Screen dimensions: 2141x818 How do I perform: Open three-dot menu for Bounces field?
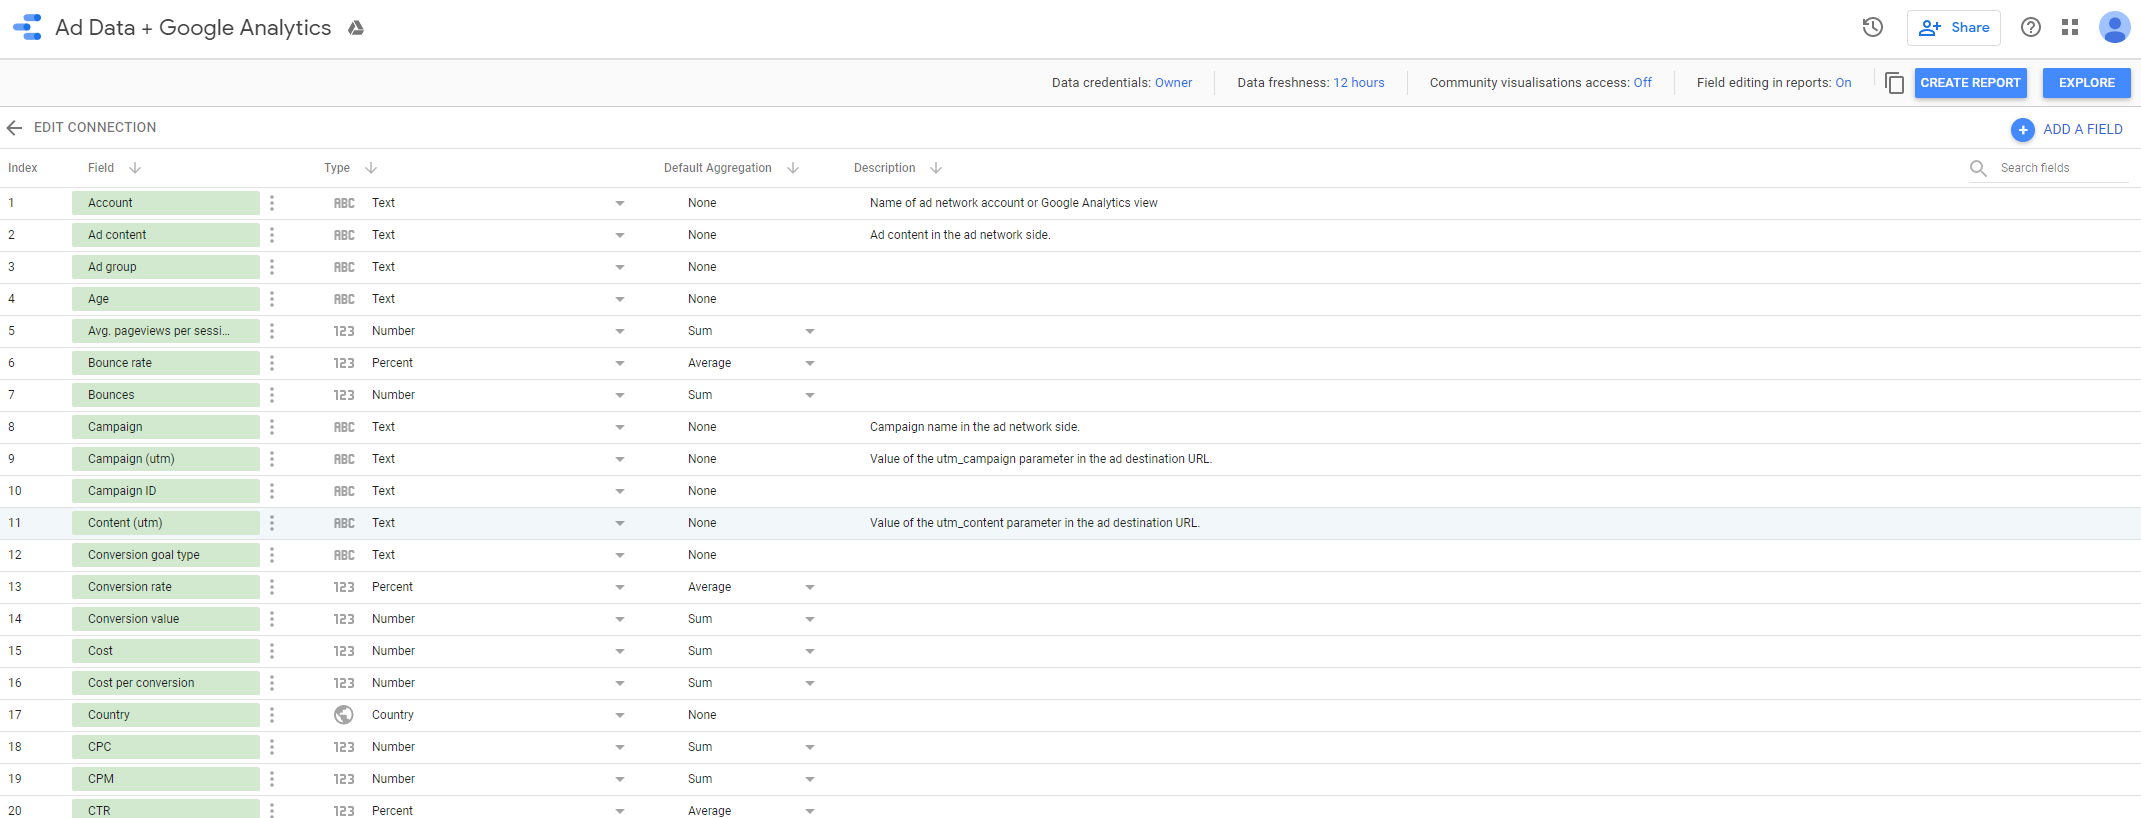272,395
